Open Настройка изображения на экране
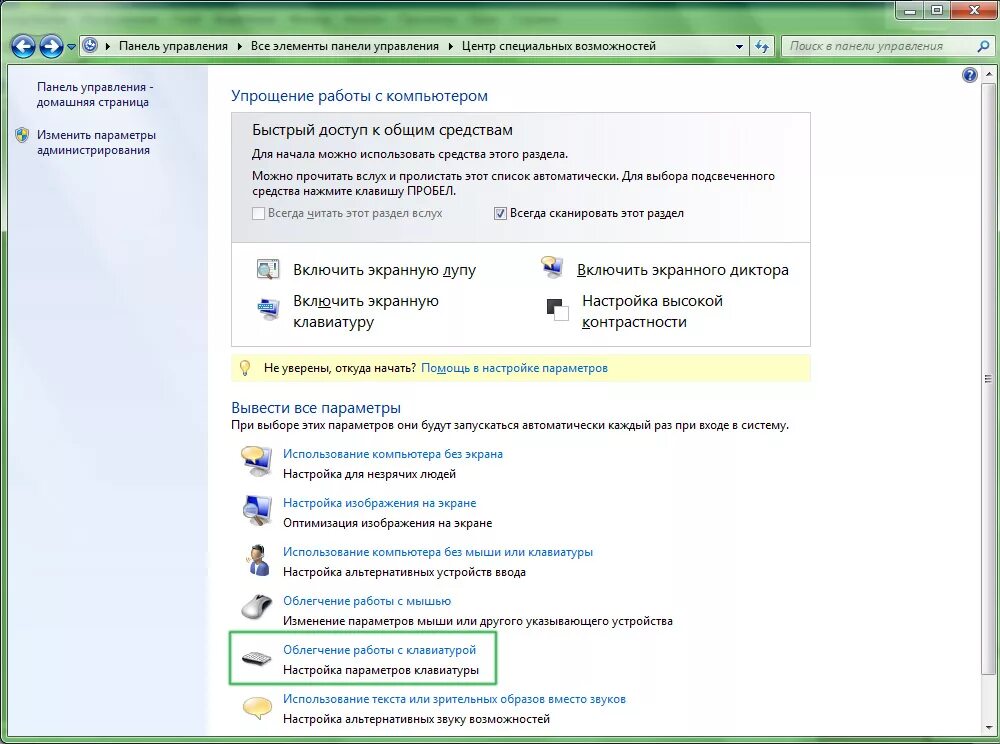Screen dimensions: 1000x744 tap(379, 503)
